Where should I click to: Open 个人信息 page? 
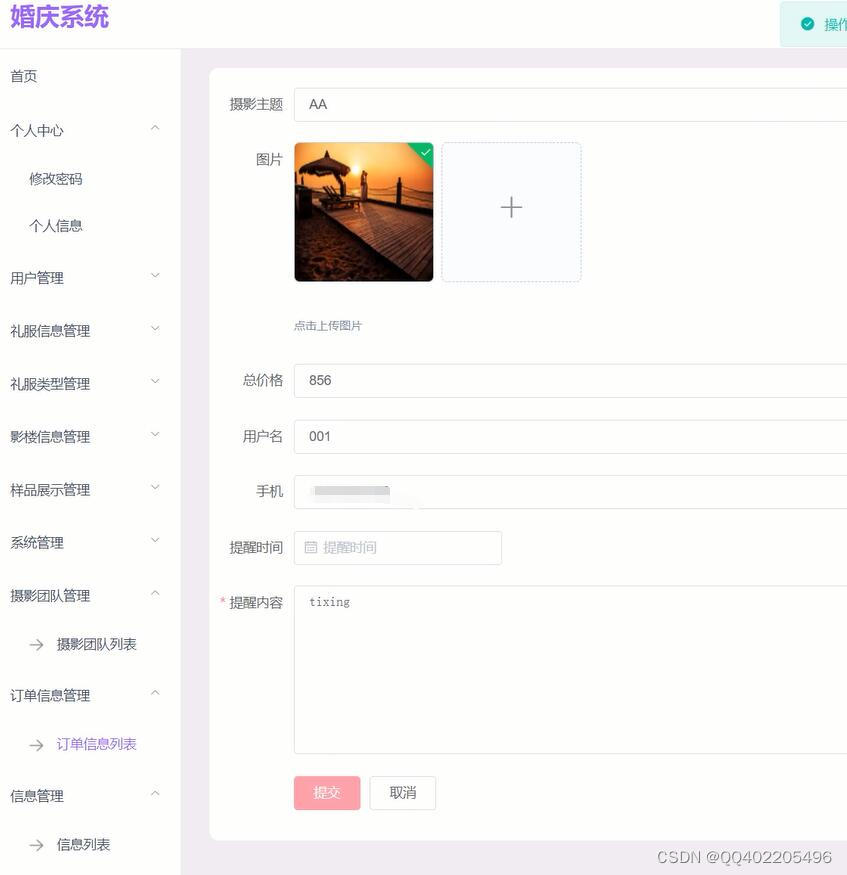point(56,226)
